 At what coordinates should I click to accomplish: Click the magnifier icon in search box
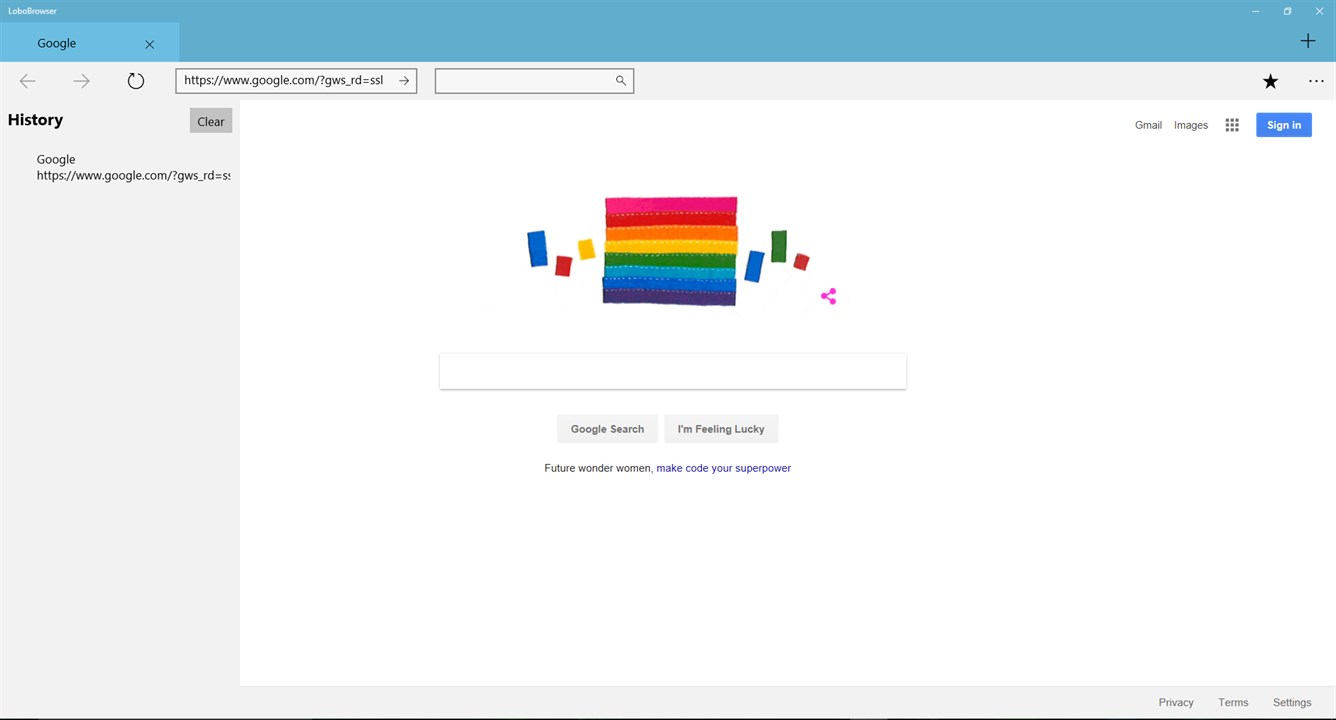tap(621, 81)
